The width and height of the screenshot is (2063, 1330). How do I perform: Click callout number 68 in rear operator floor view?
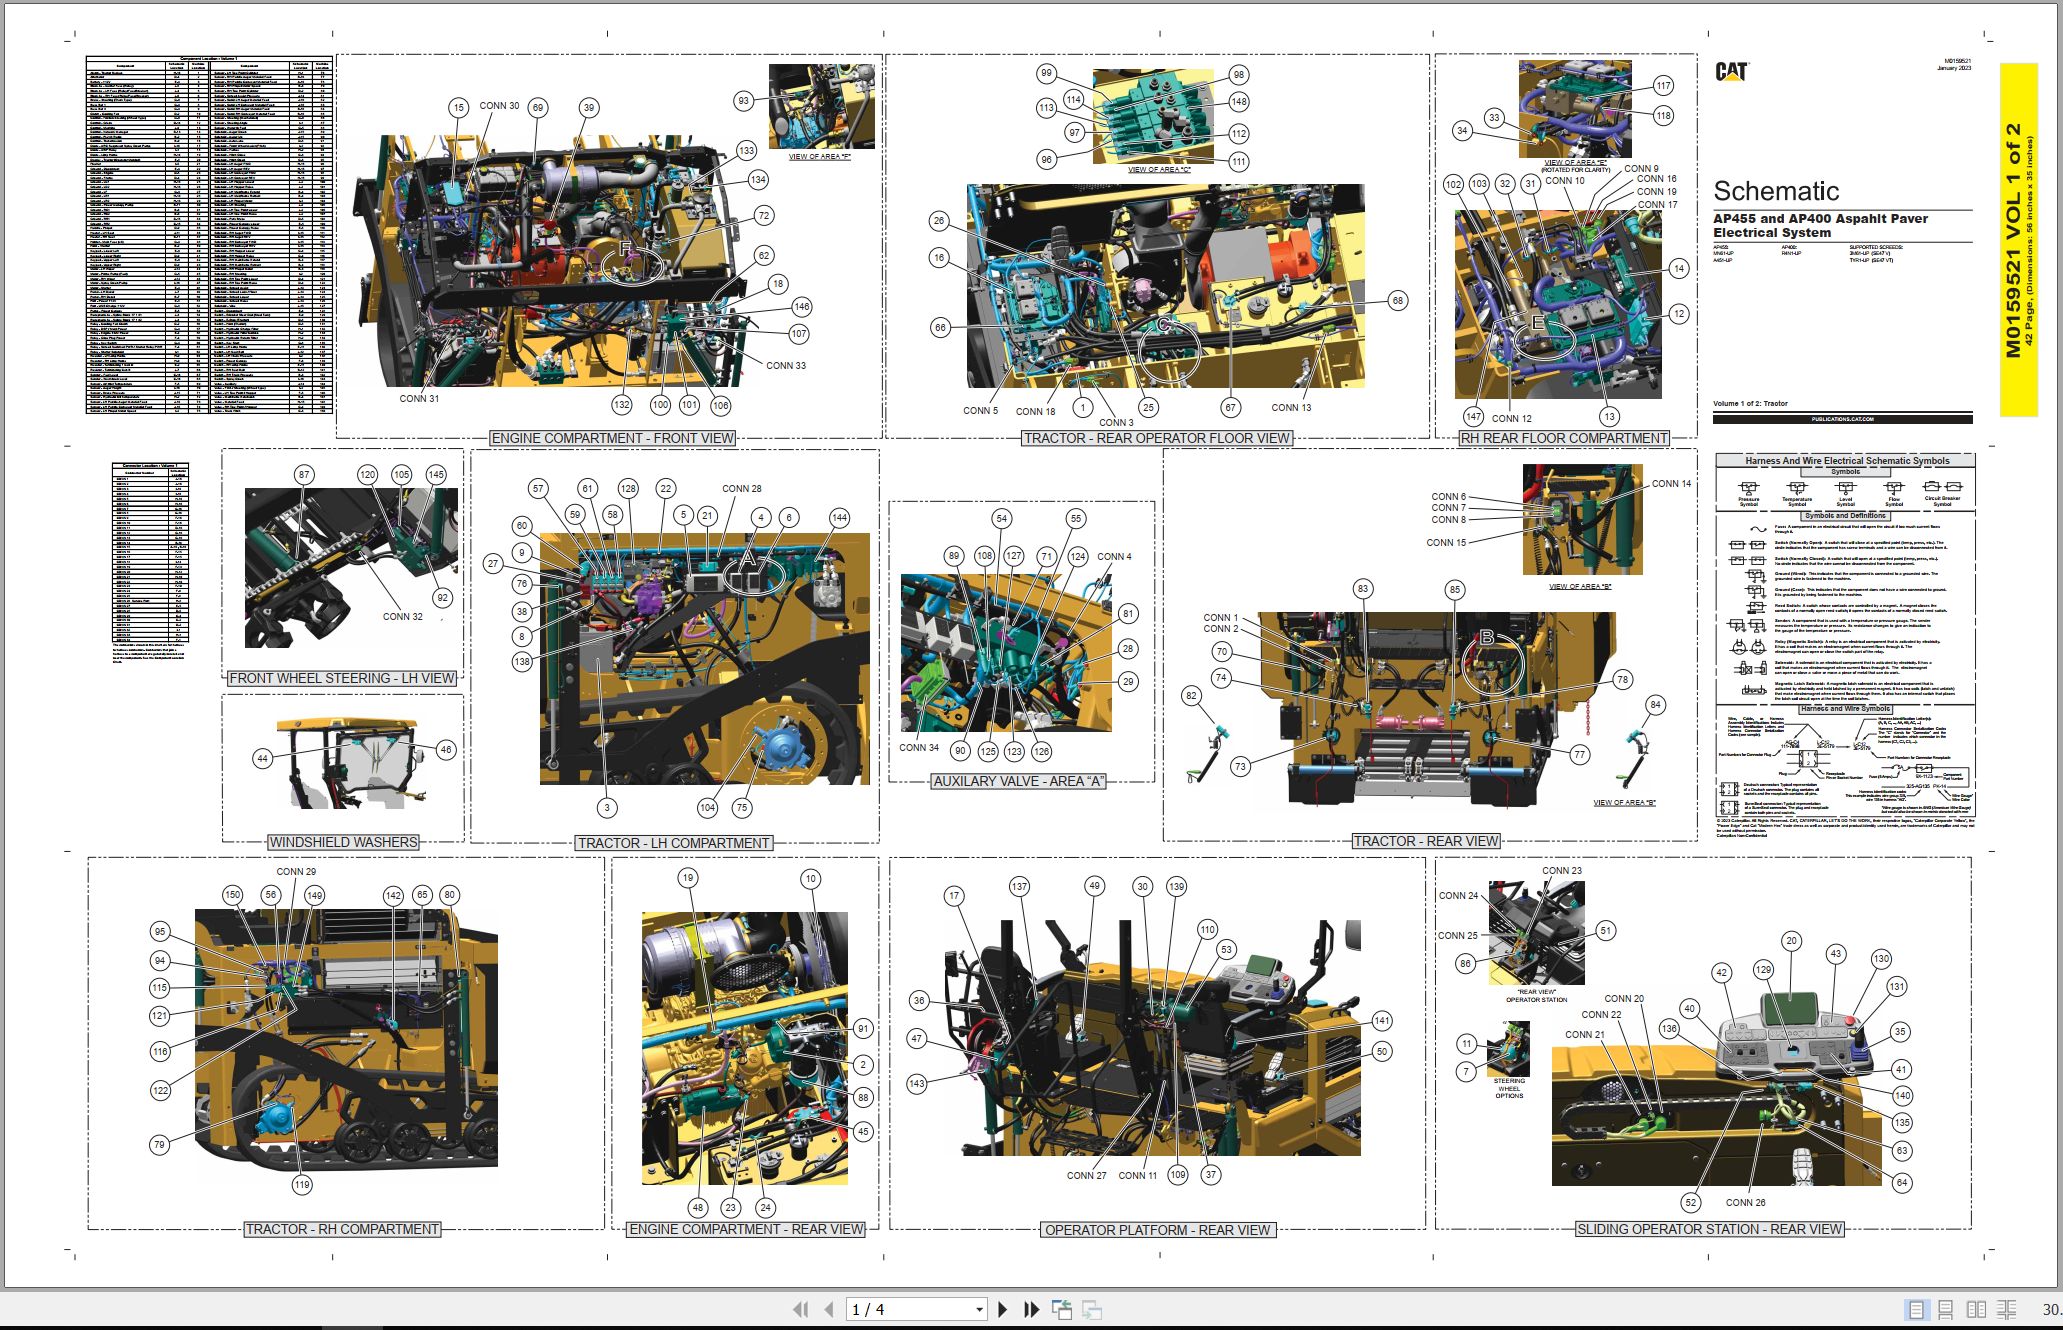(1397, 300)
